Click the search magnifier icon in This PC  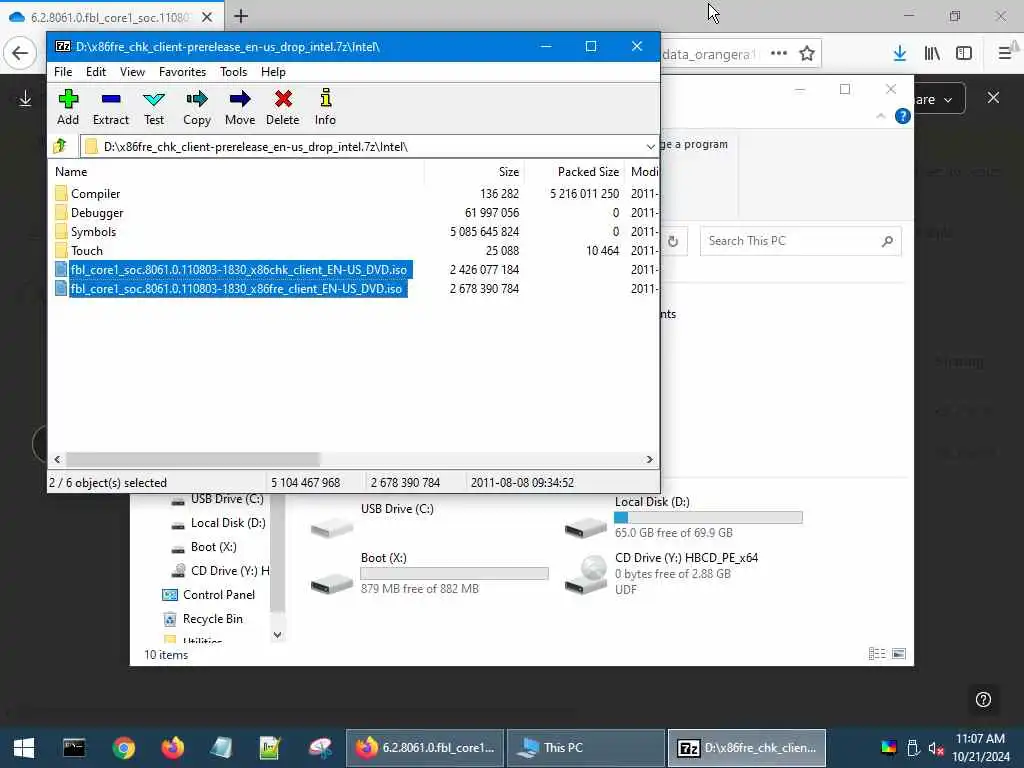tap(887, 242)
